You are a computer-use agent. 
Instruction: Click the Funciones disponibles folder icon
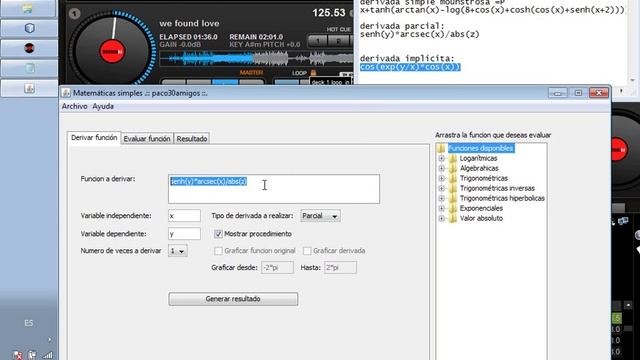tap(441, 148)
